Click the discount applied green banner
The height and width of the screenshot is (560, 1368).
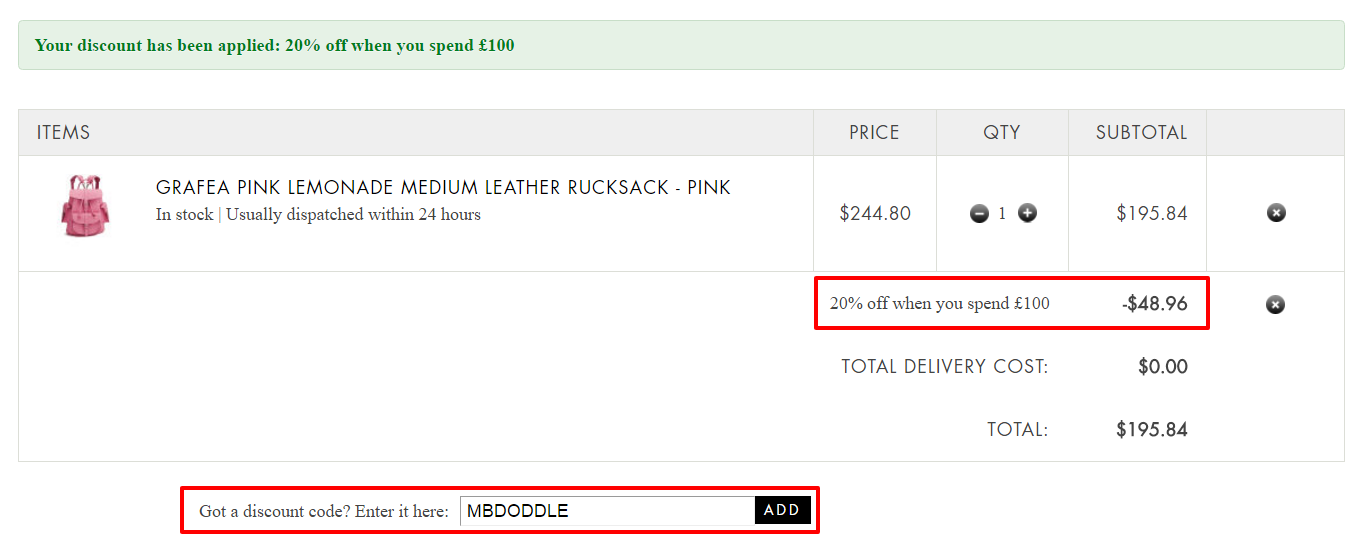pos(681,45)
